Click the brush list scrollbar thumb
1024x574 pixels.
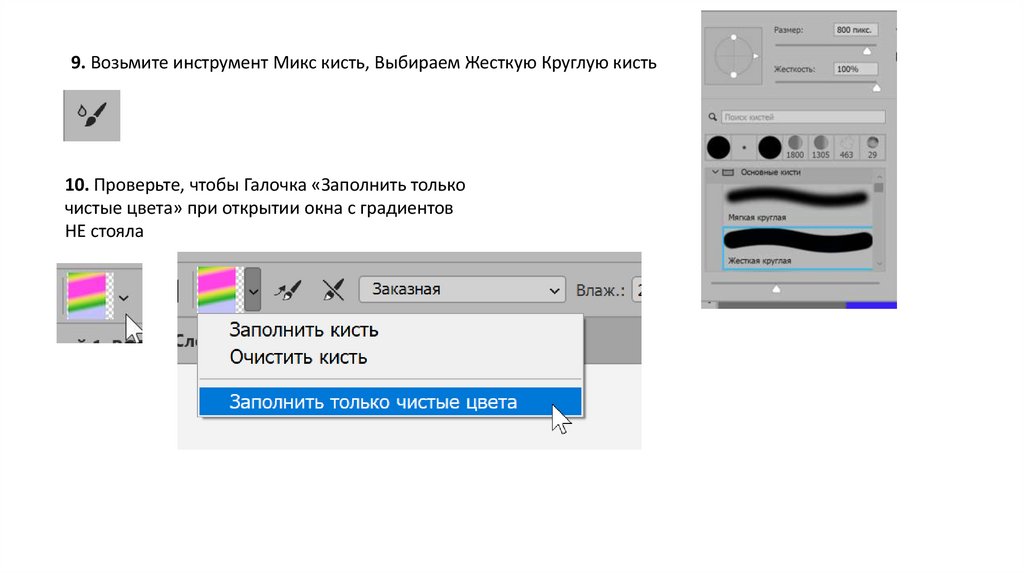pyautogui.click(x=879, y=187)
